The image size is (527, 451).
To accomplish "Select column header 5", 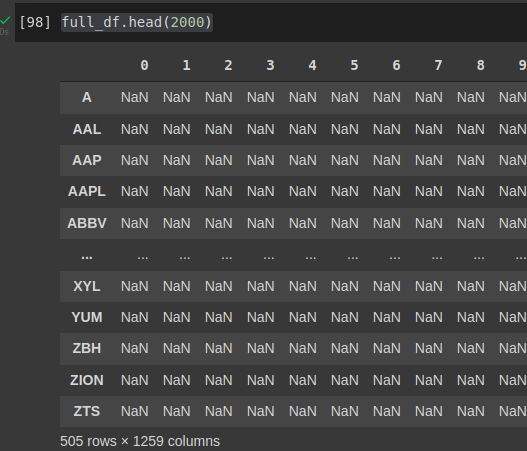I will [354, 65].
